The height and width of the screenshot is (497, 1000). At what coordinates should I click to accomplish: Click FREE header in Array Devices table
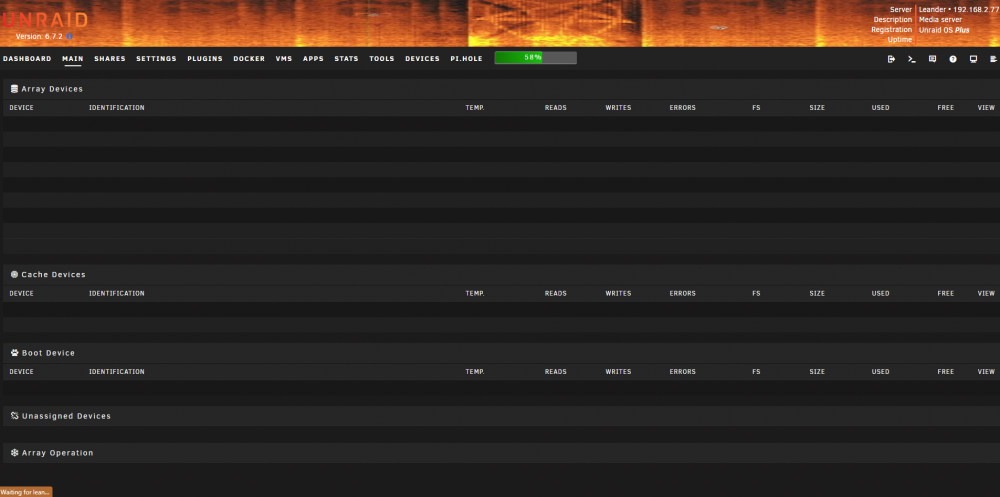(946, 108)
